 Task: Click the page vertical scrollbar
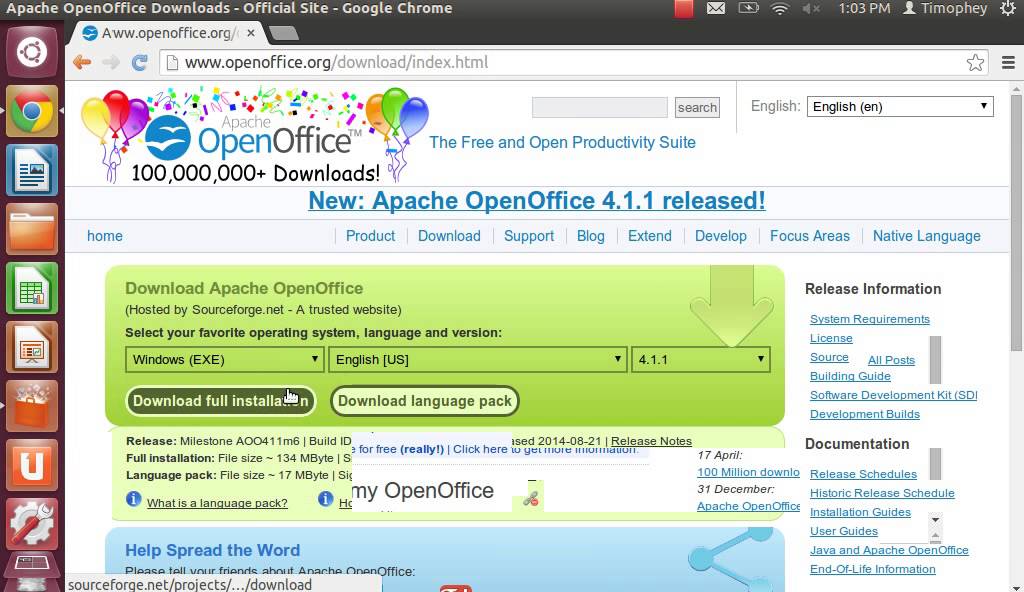pyautogui.click(x=1016, y=222)
